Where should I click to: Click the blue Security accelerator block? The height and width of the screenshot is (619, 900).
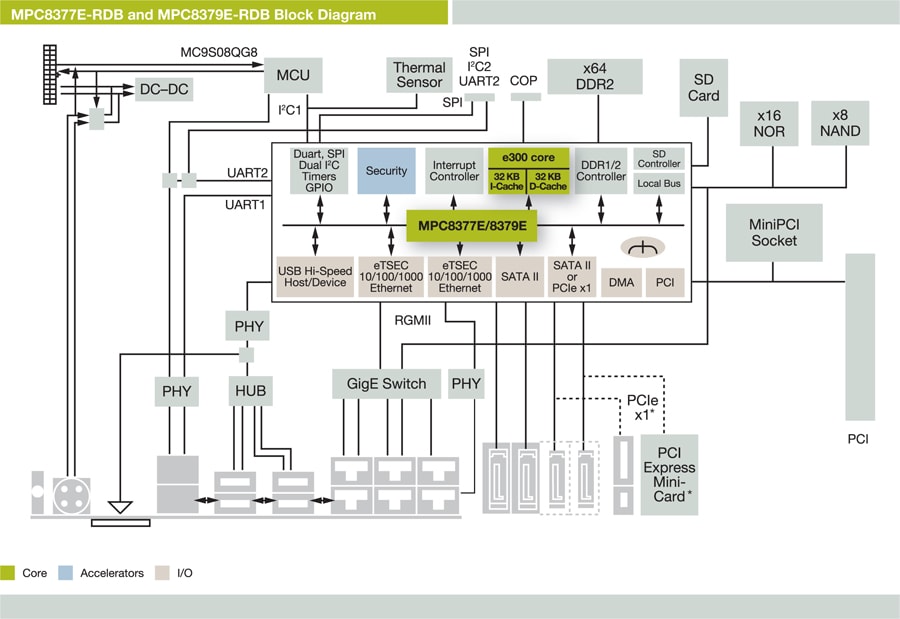click(x=386, y=171)
